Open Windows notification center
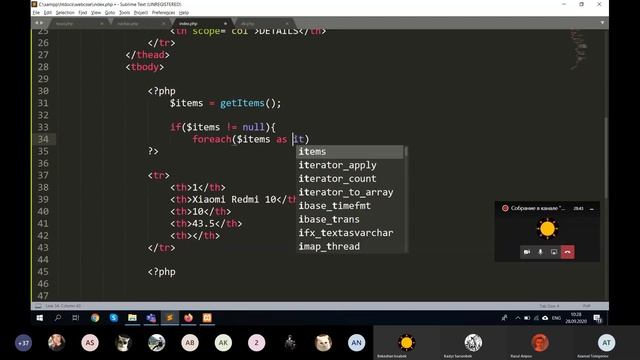 pos(598,318)
